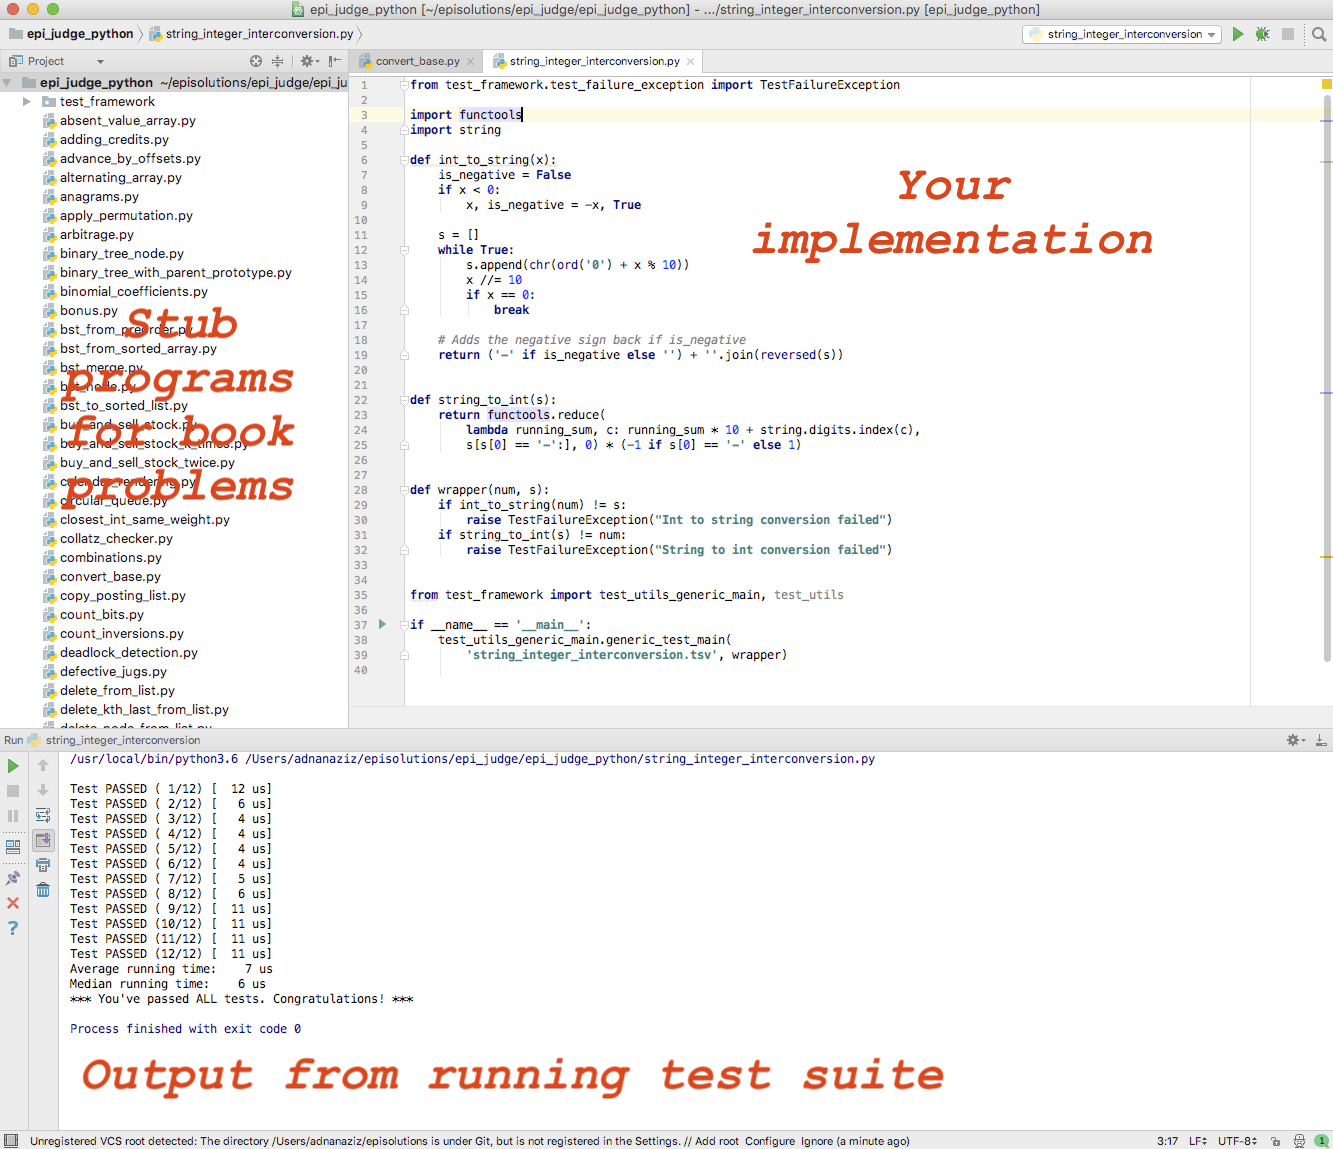This screenshot has width=1333, height=1149.
Task: Print the Run console output
Action: (43, 865)
